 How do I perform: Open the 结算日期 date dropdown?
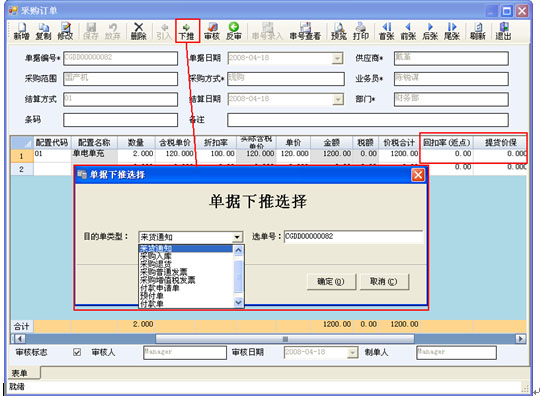(337, 100)
